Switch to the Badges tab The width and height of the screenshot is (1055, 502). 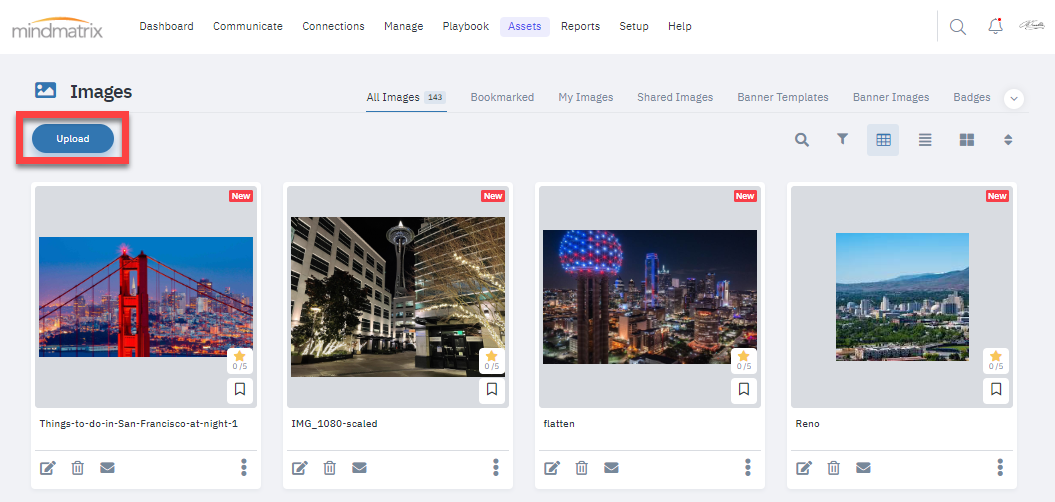(x=972, y=98)
